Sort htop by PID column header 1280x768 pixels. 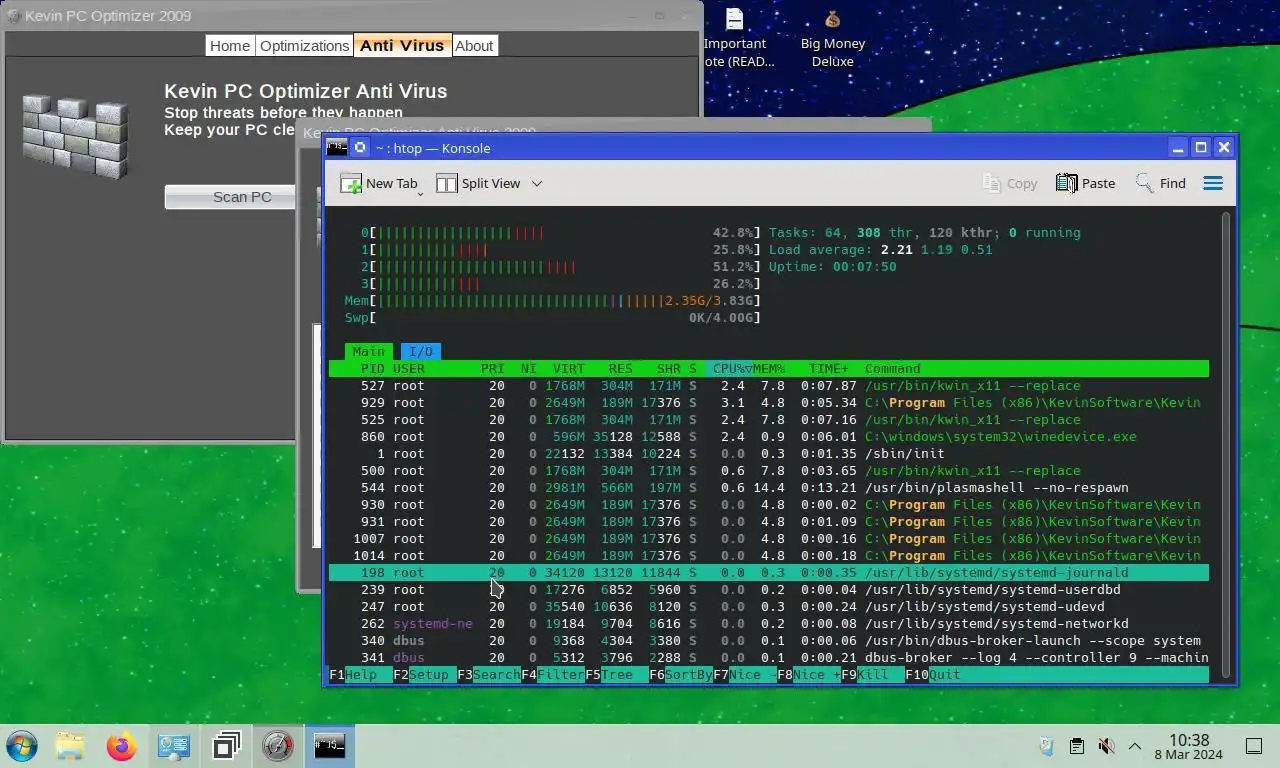click(x=372, y=368)
